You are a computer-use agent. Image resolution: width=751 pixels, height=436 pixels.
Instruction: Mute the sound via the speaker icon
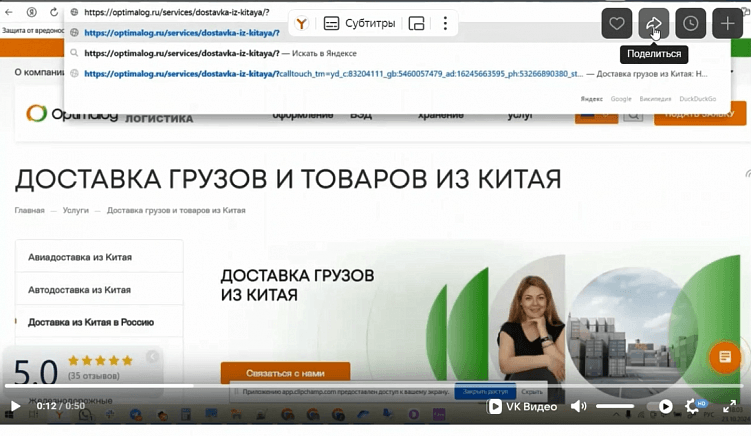tap(578, 406)
